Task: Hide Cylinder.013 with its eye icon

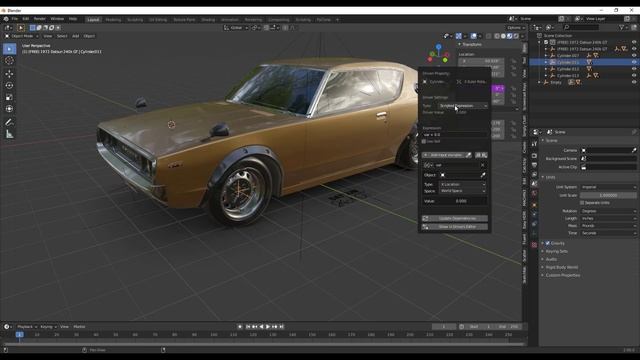Action: click(x=634, y=76)
